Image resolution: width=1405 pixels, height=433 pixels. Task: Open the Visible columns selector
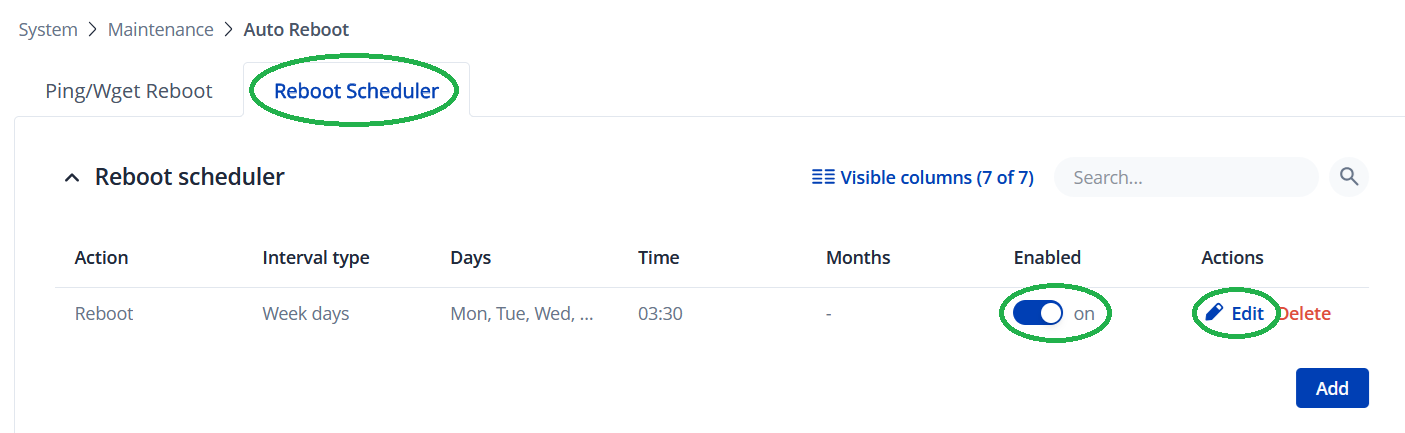(922, 178)
